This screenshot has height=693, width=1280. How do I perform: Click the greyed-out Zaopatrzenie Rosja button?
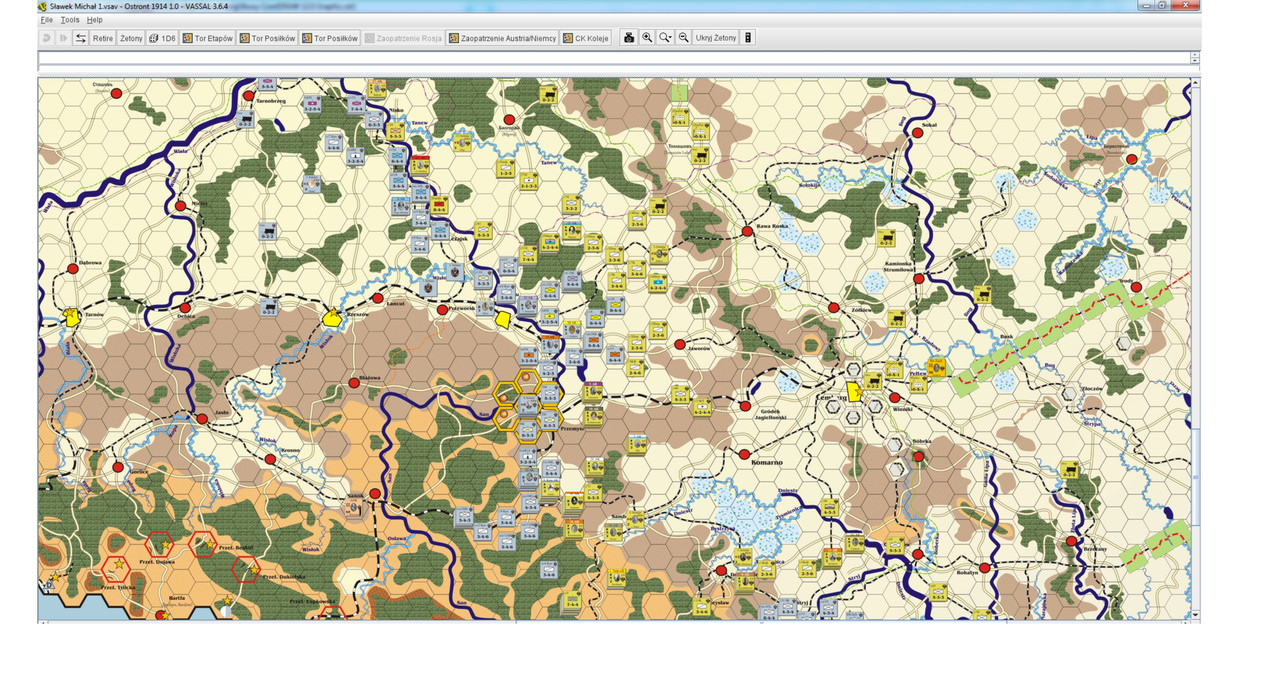click(403, 38)
